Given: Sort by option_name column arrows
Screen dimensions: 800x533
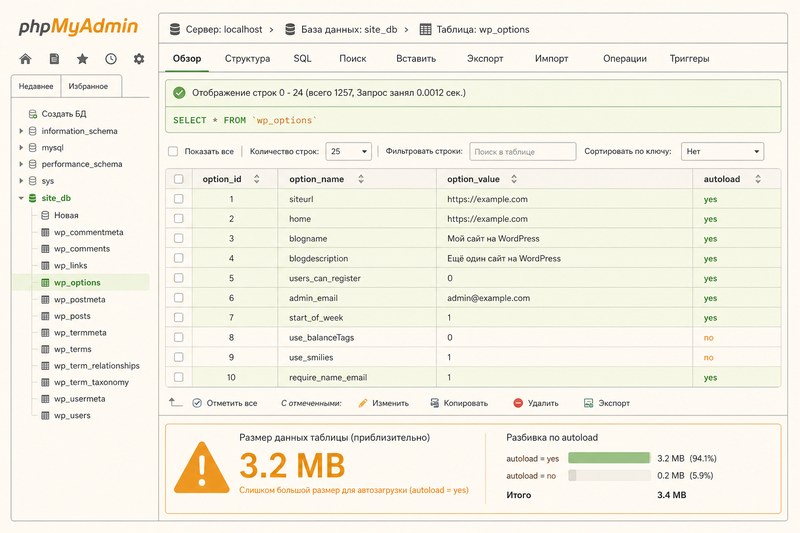Looking at the screenshot, I should point(361,179).
